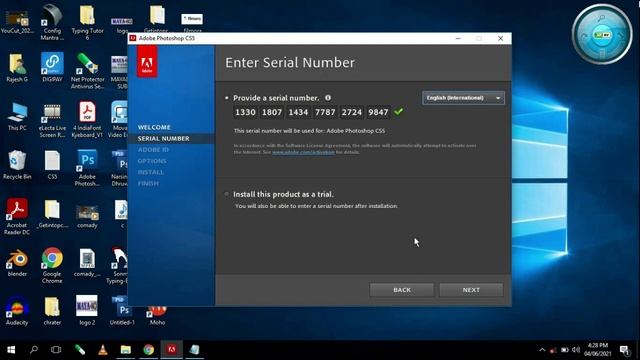Click the WELCOME step in the sidebar
The image size is (640, 360).
(154, 127)
